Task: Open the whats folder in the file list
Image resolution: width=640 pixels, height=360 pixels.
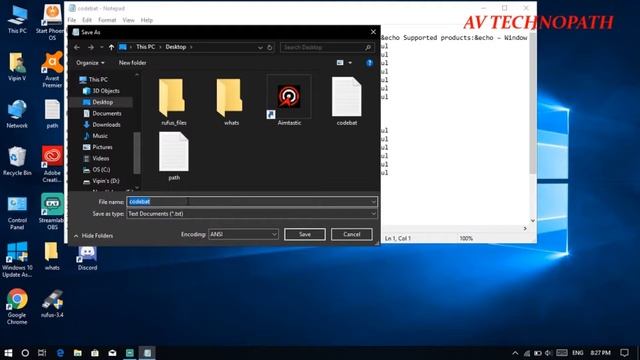Action: (x=231, y=102)
